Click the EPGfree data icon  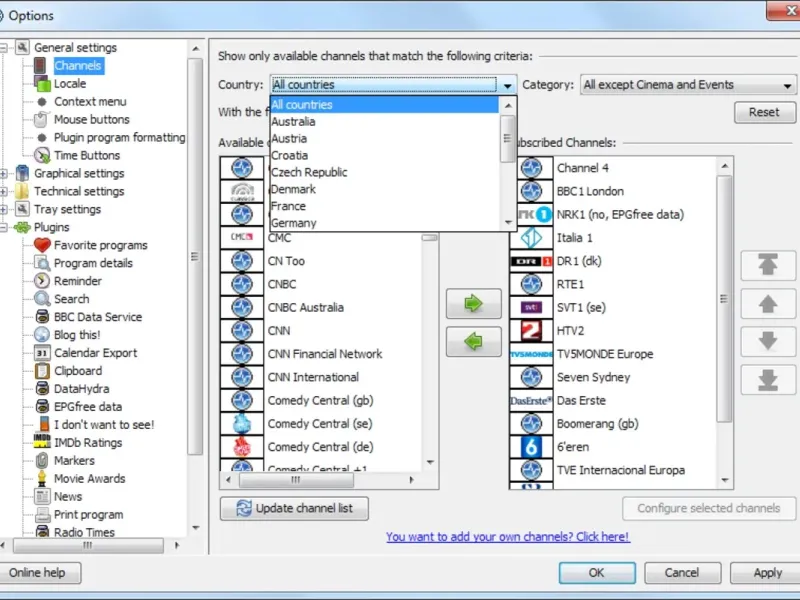coord(42,407)
